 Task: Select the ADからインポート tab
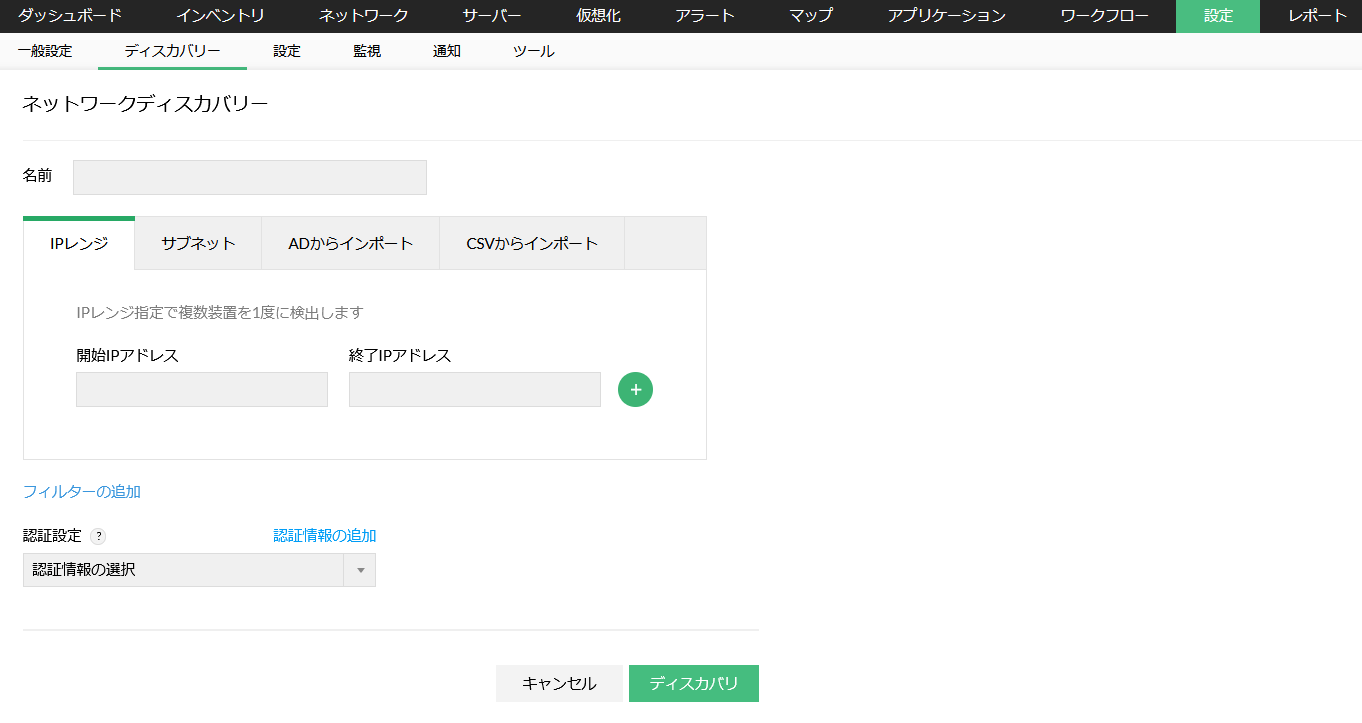[350, 243]
